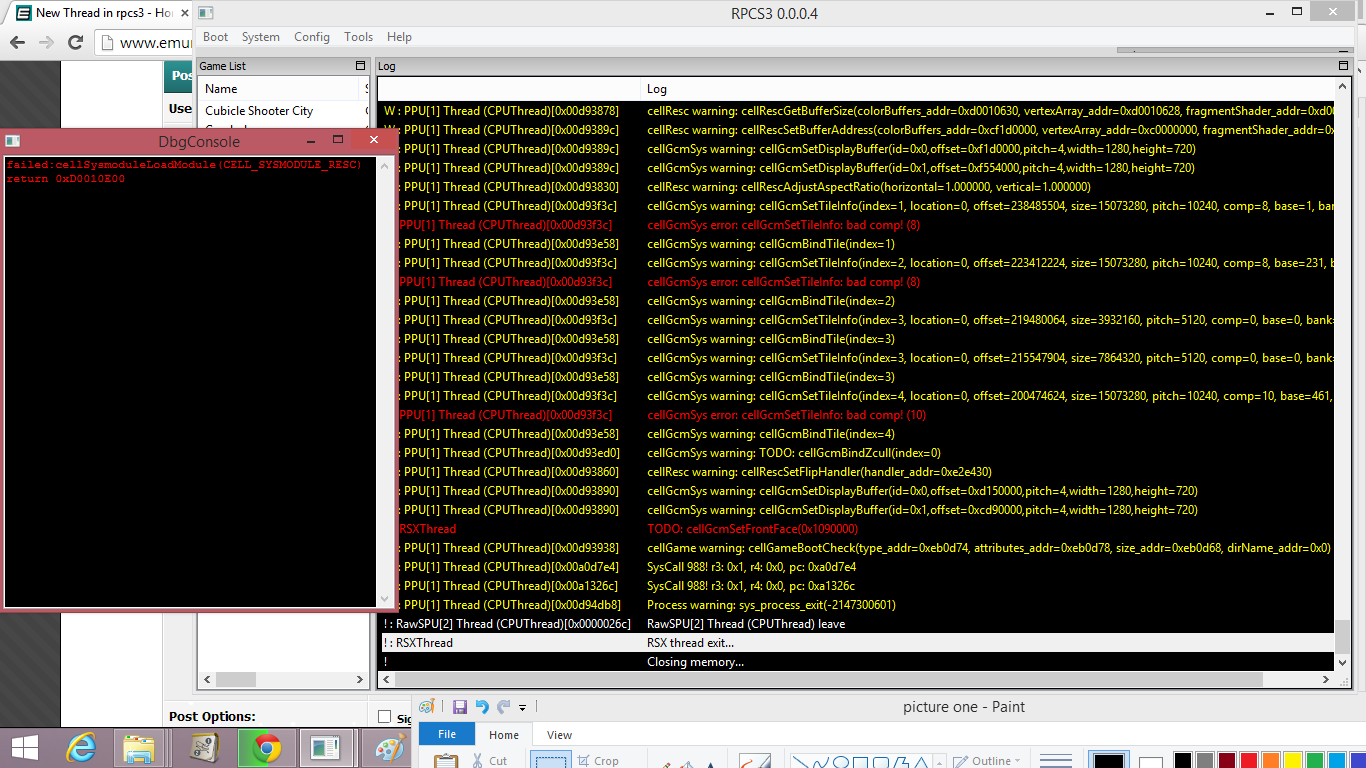Open the Boot menu
Viewport: 1366px width, 768px height.
[x=215, y=37]
